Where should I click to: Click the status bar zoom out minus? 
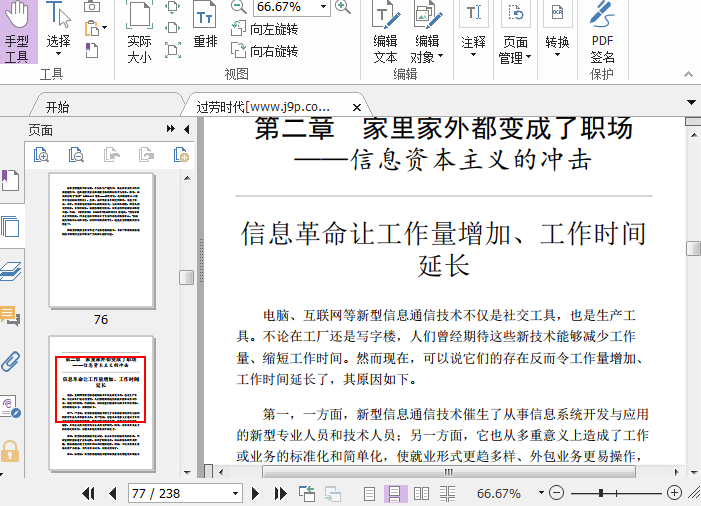click(x=556, y=493)
